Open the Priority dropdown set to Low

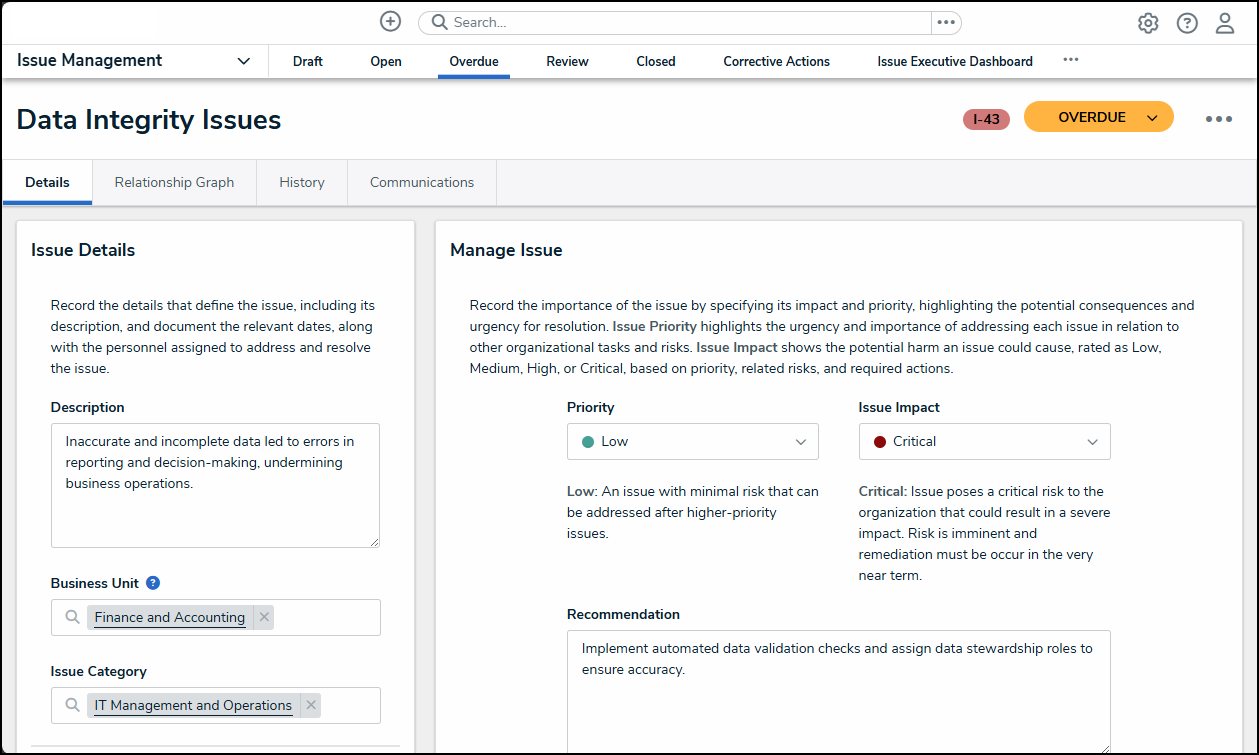pos(692,441)
